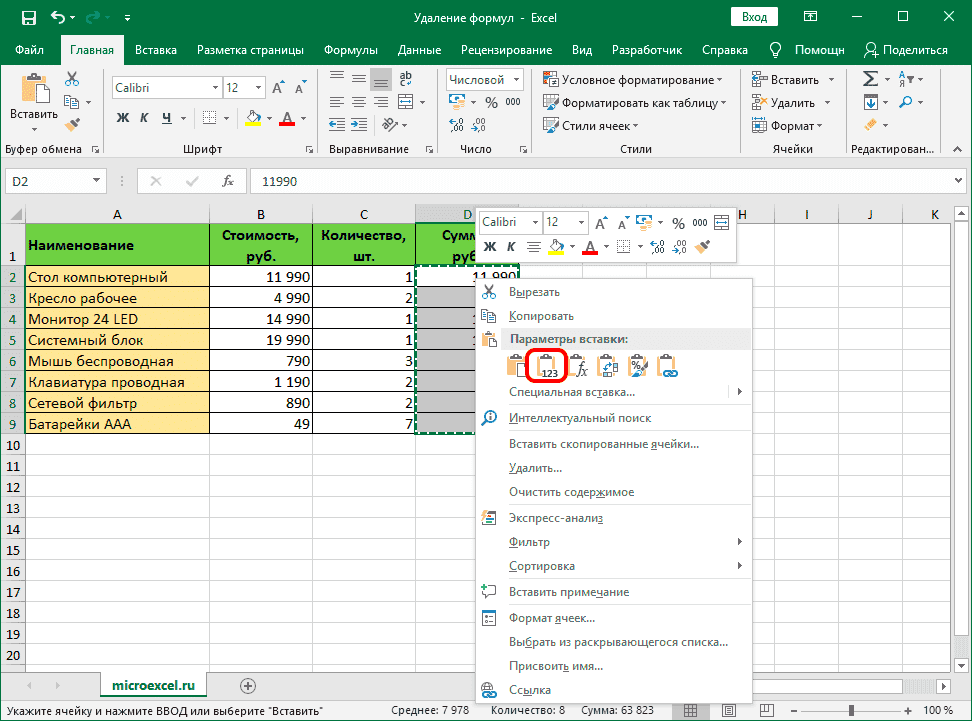Image resolution: width=972 pixels, height=721 pixels.
Task: Expand the number format dropdown 'Числовой'
Action: 516,80
